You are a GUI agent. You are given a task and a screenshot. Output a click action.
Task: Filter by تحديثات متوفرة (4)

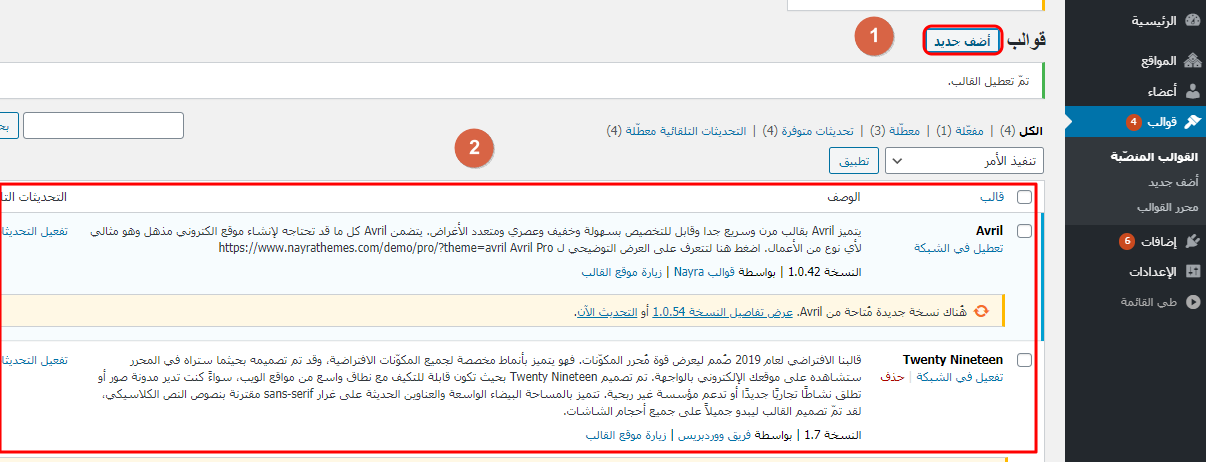(808, 131)
